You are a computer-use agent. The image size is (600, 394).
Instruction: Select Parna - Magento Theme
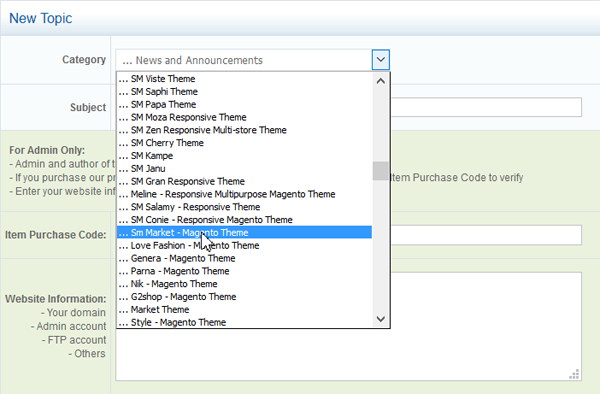[244, 271]
